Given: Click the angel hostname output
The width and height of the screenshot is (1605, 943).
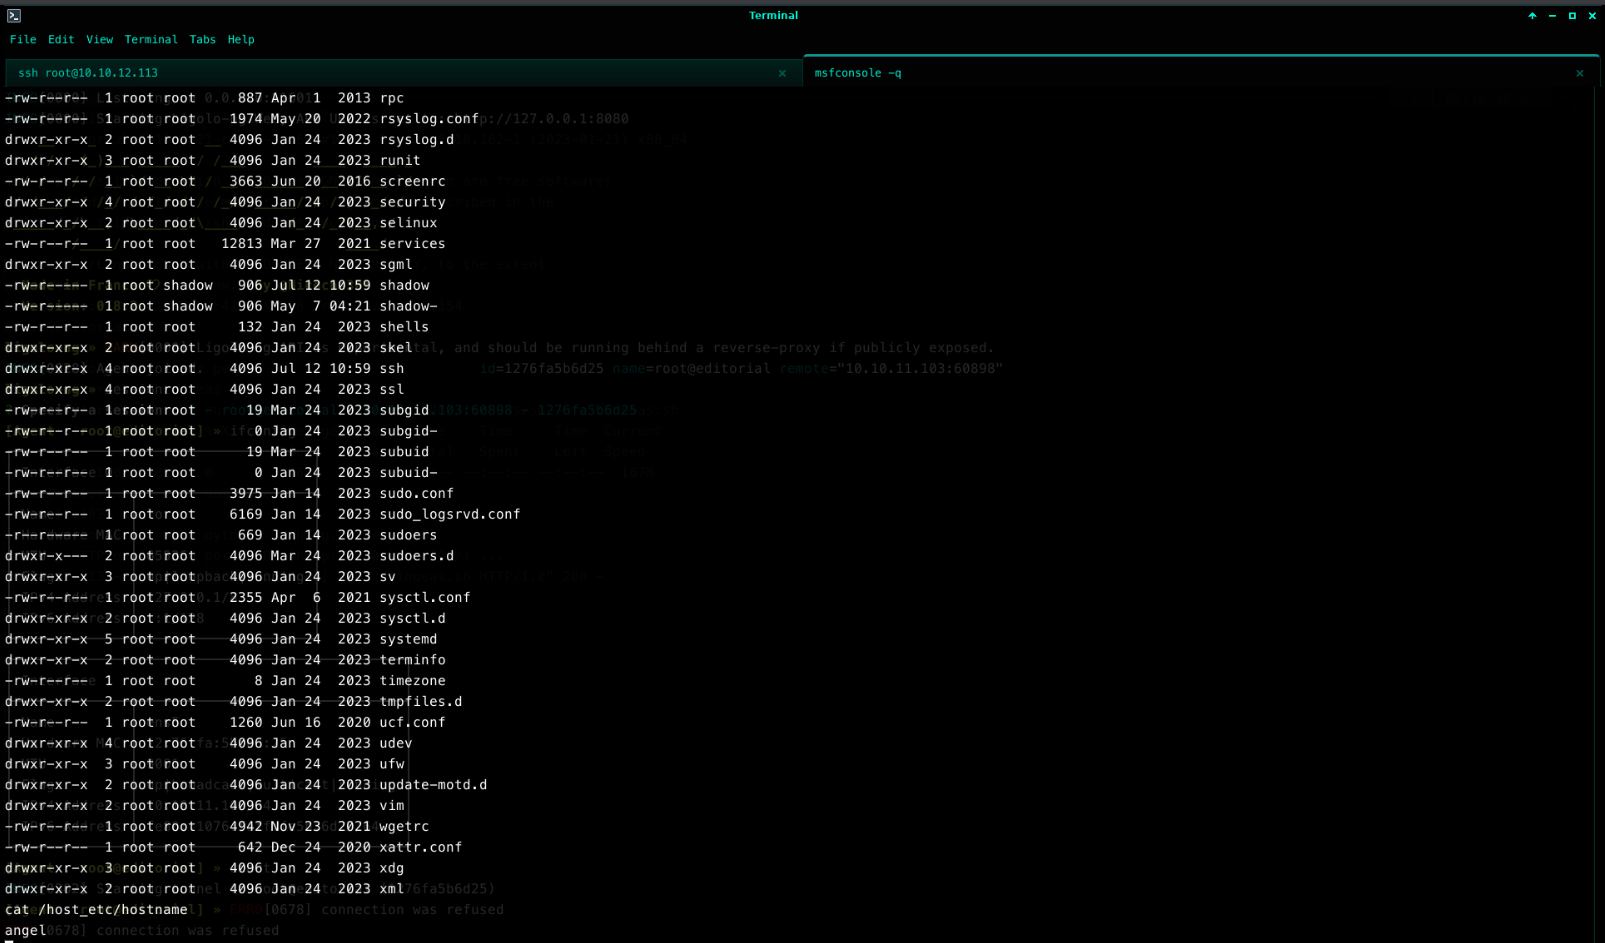Looking at the screenshot, I should [x=25, y=931].
